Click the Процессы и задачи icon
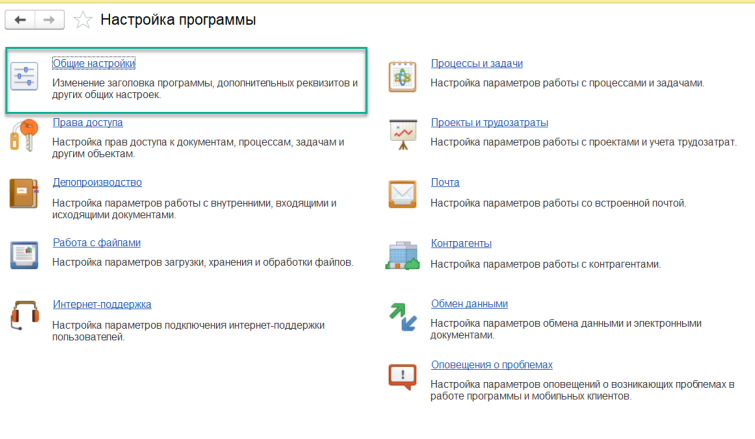The image size is (755, 439). (402, 76)
